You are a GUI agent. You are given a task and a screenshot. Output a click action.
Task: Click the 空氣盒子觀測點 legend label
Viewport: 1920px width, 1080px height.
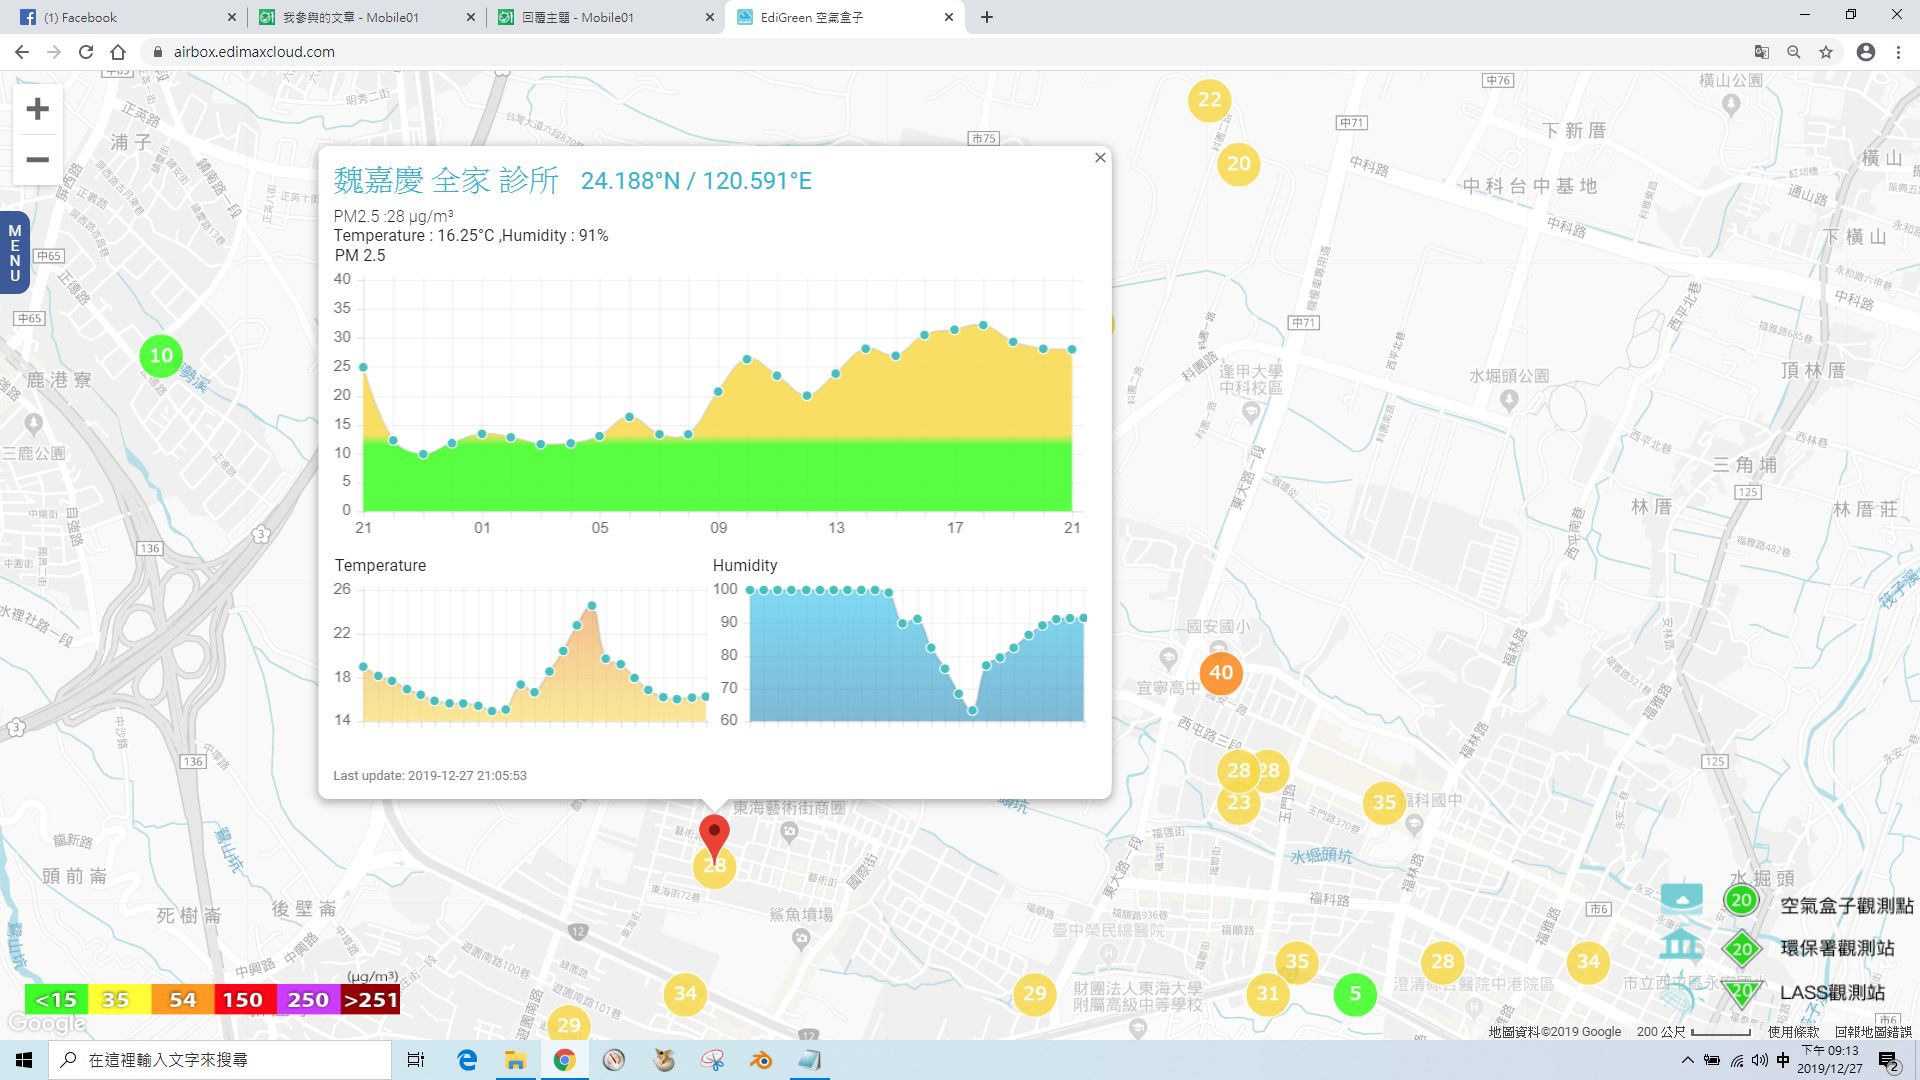point(1847,906)
